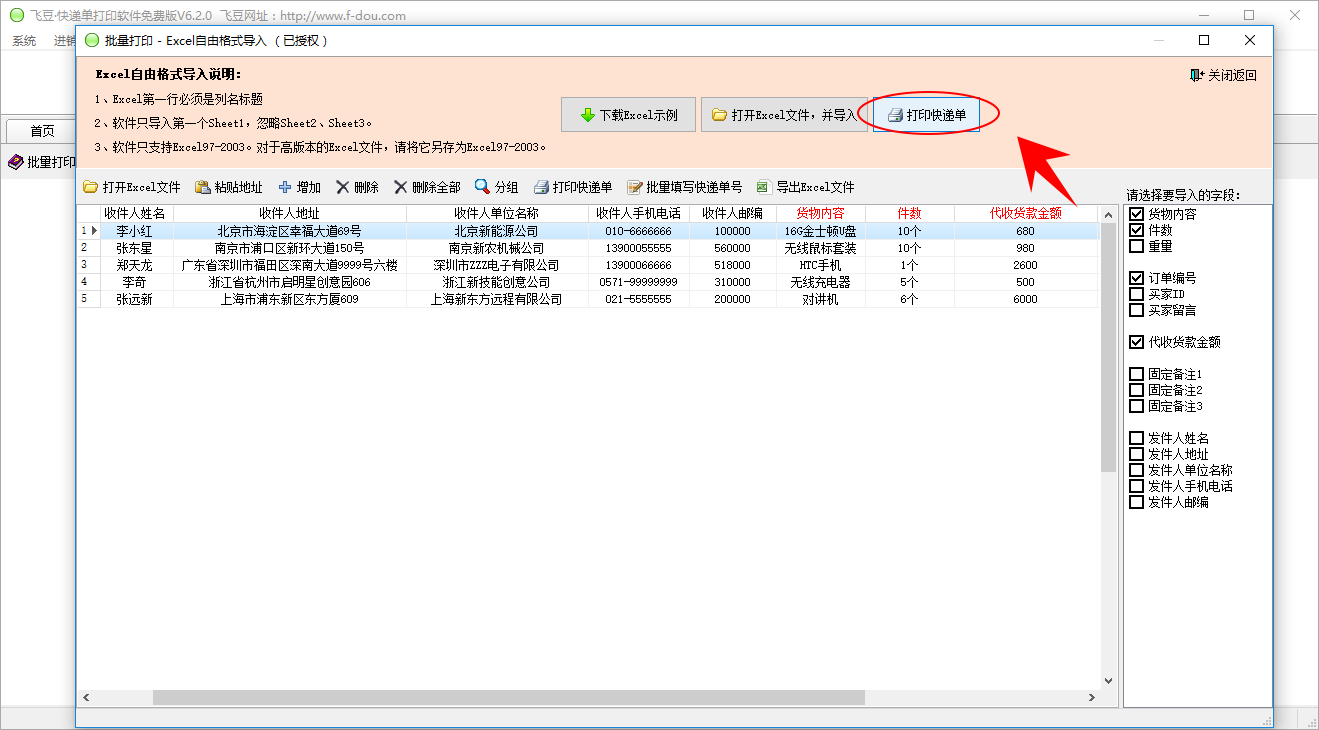This screenshot has height=730, width=1319.
Task: Enable the 发件人地址 checkbox
Action: coord(1136,454)
